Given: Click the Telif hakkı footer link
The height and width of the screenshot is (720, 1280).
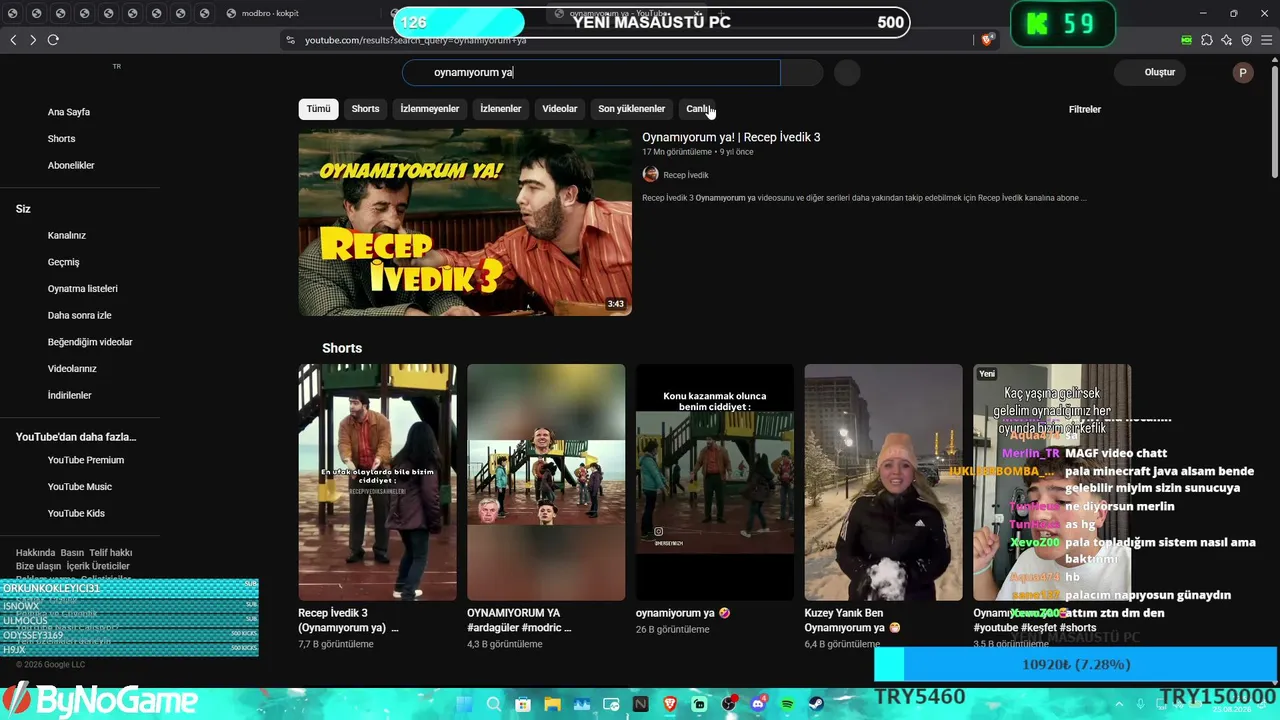Looking at the screenshot, I should tap(111, 553).
